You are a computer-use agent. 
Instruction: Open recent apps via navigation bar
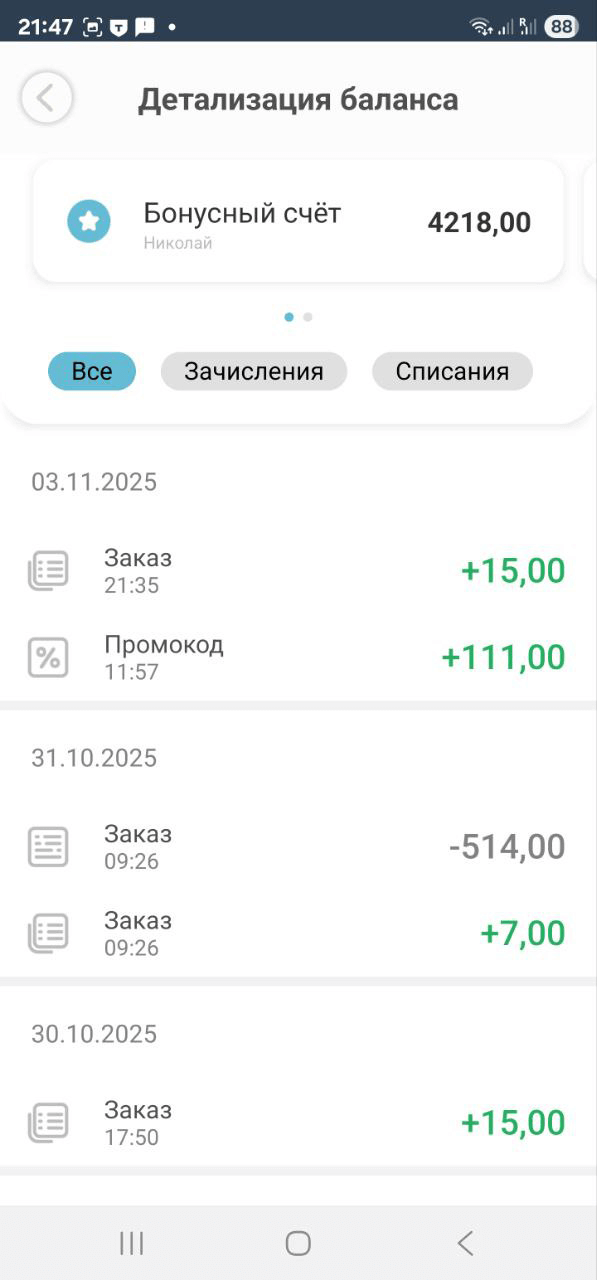pyautogui.click(x=131, y=1242)
